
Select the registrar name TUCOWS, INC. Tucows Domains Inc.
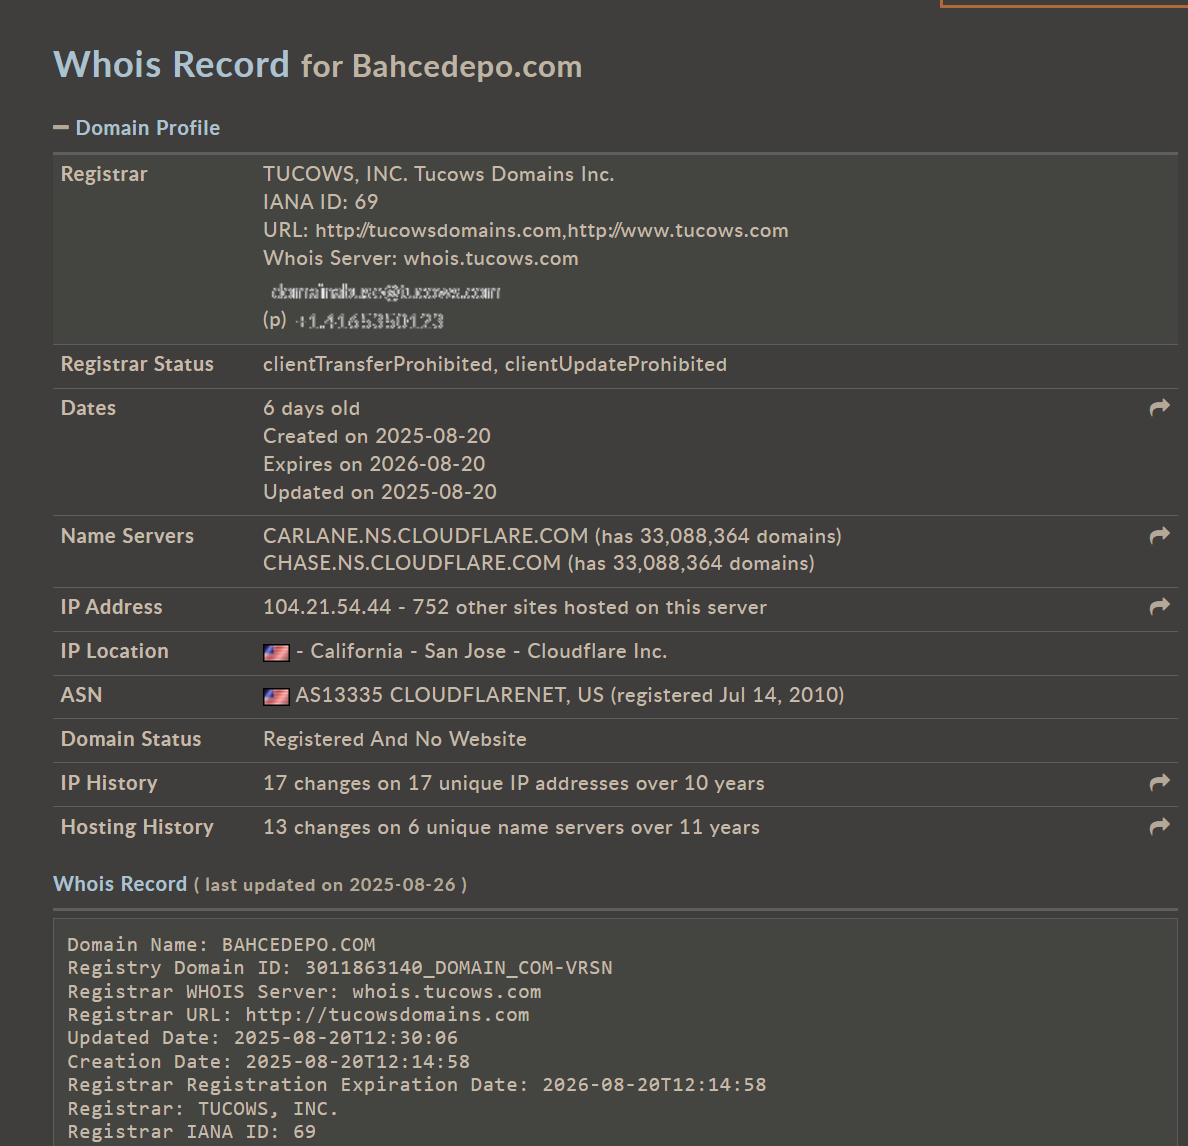pyautogui.click(x=439, y=174)
